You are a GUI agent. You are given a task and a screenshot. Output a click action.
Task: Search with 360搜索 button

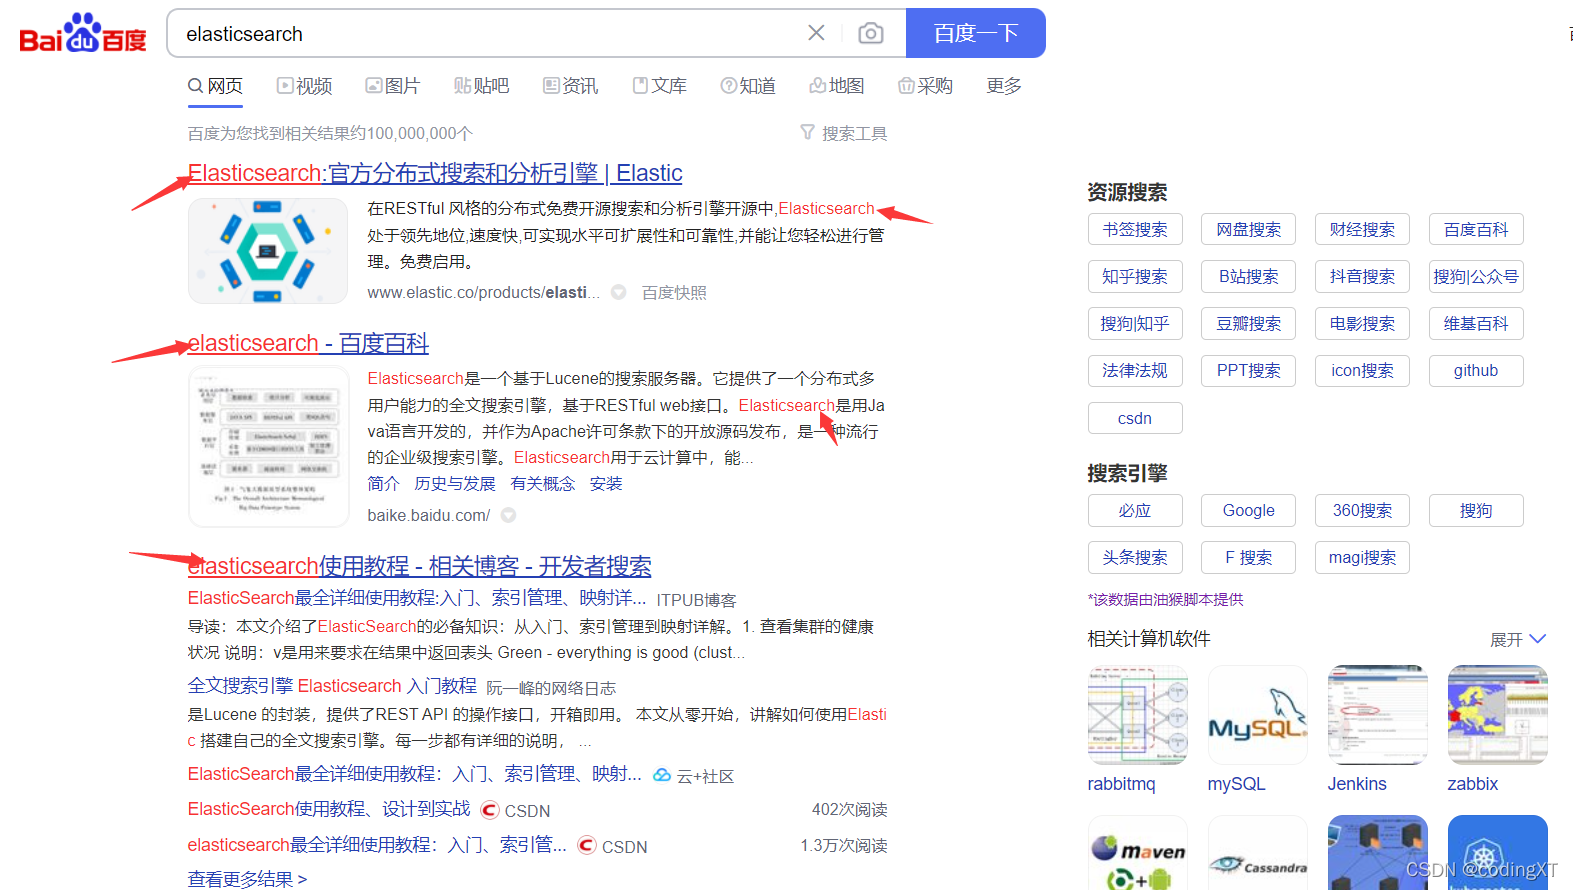pyautogui.click(x=1362, y=510)
